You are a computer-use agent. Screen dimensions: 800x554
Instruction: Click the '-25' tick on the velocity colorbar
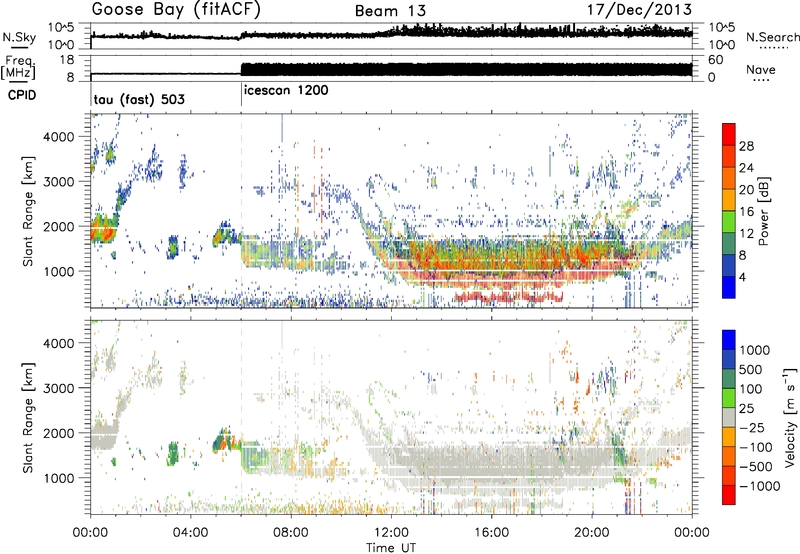click(x=753, y=427)
